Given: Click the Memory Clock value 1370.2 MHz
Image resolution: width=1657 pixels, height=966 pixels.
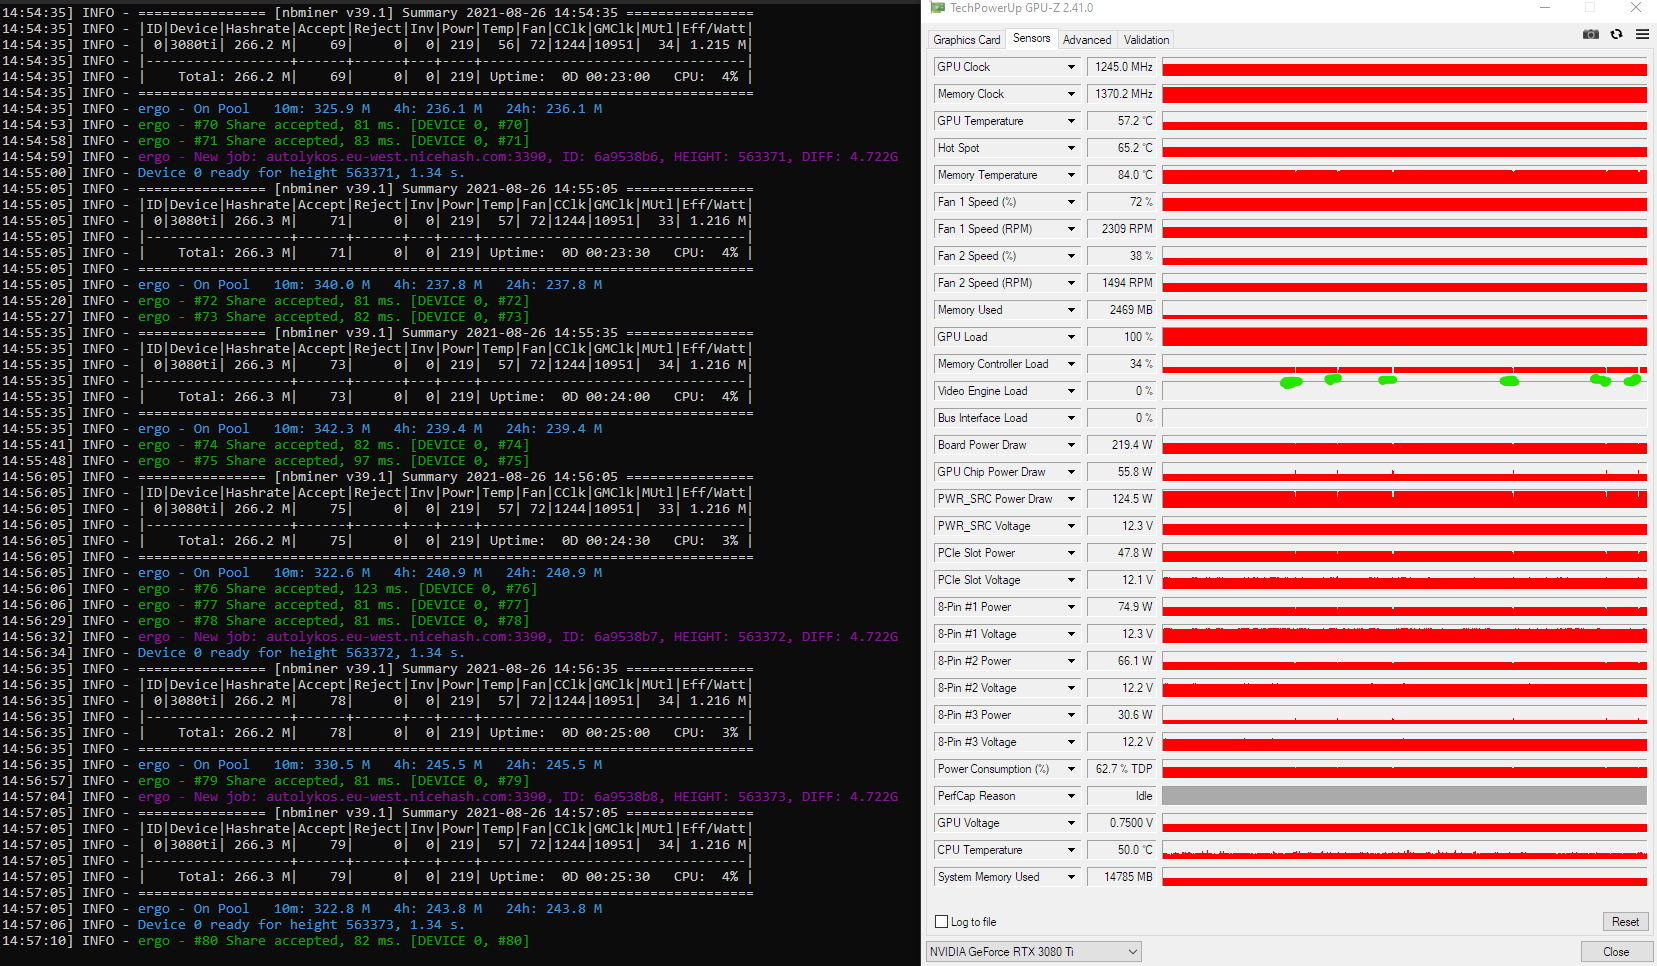Looking at the screenshot, I should coord(1122,94).
